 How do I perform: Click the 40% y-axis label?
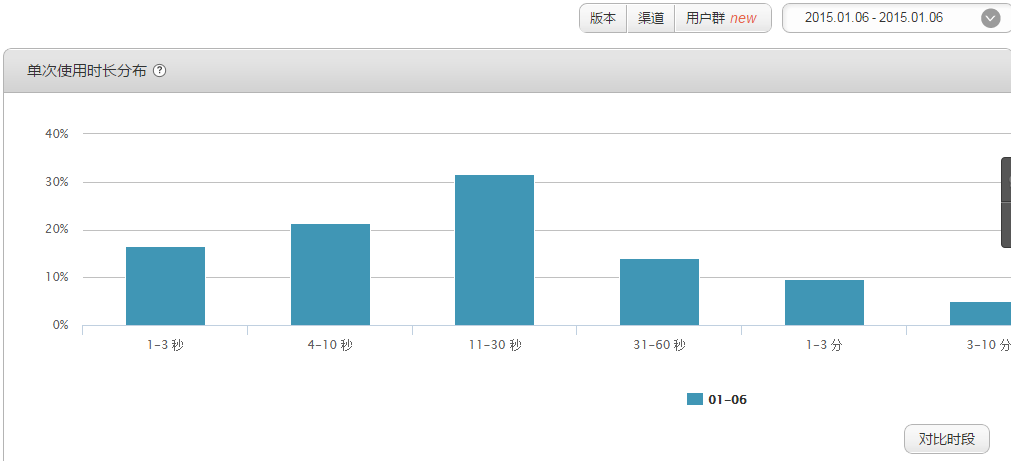point(57,133)
